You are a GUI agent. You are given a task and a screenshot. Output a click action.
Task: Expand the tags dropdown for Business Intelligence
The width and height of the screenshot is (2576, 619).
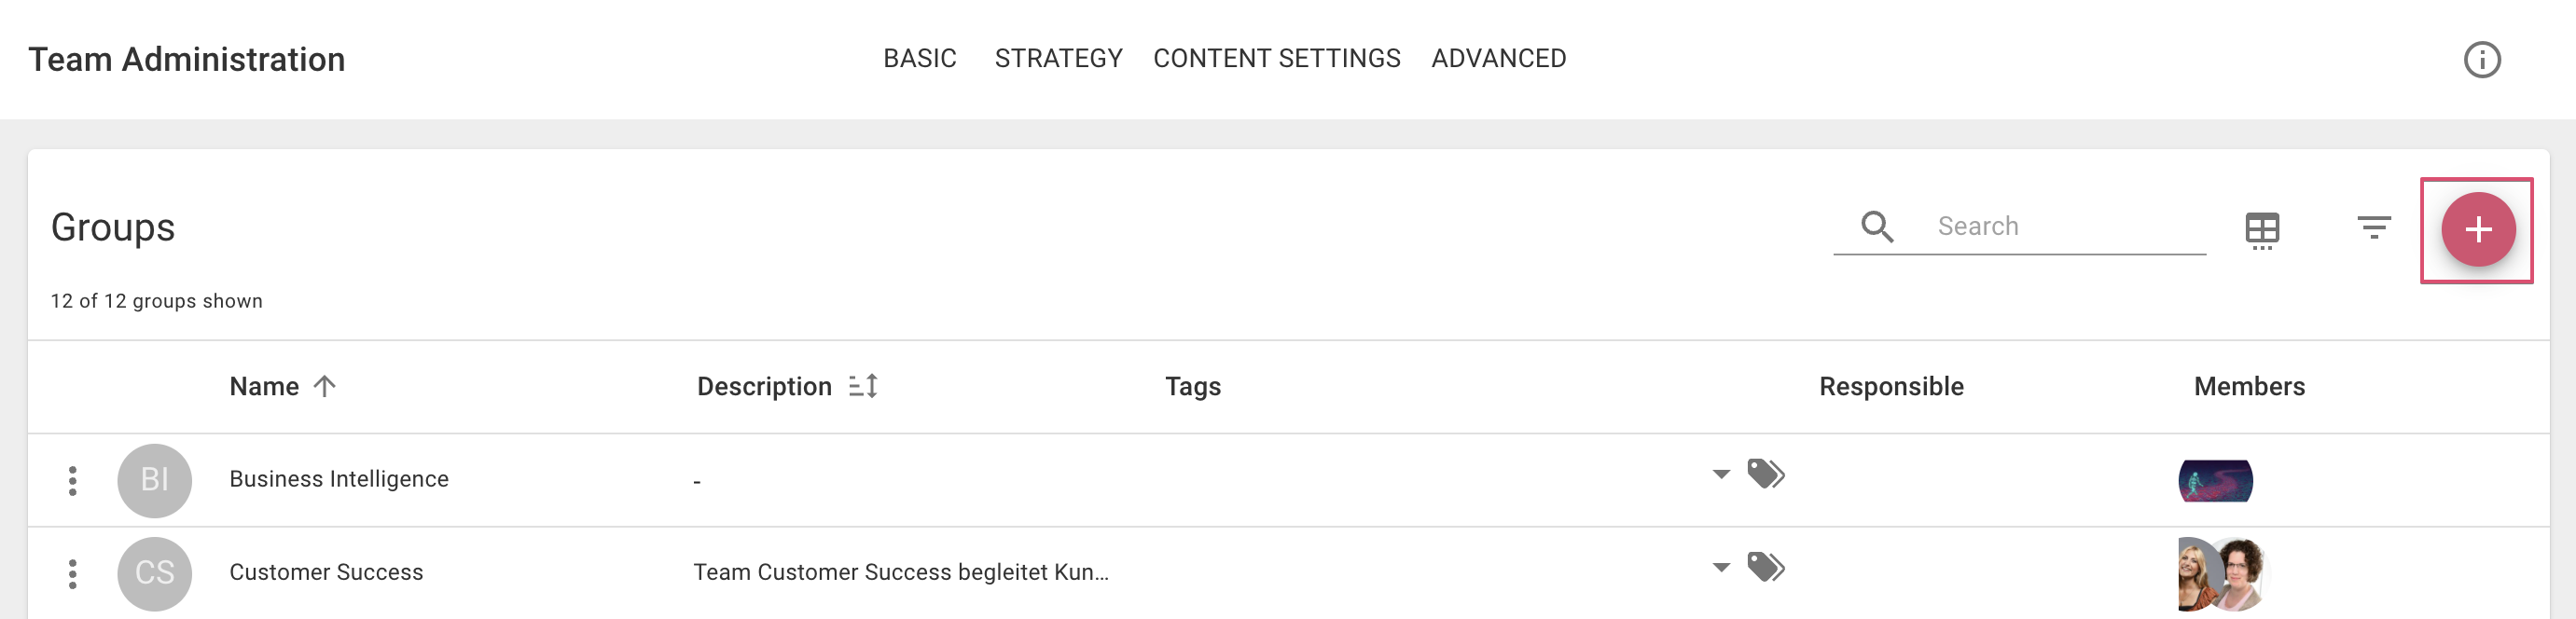tap(1720, 474)
